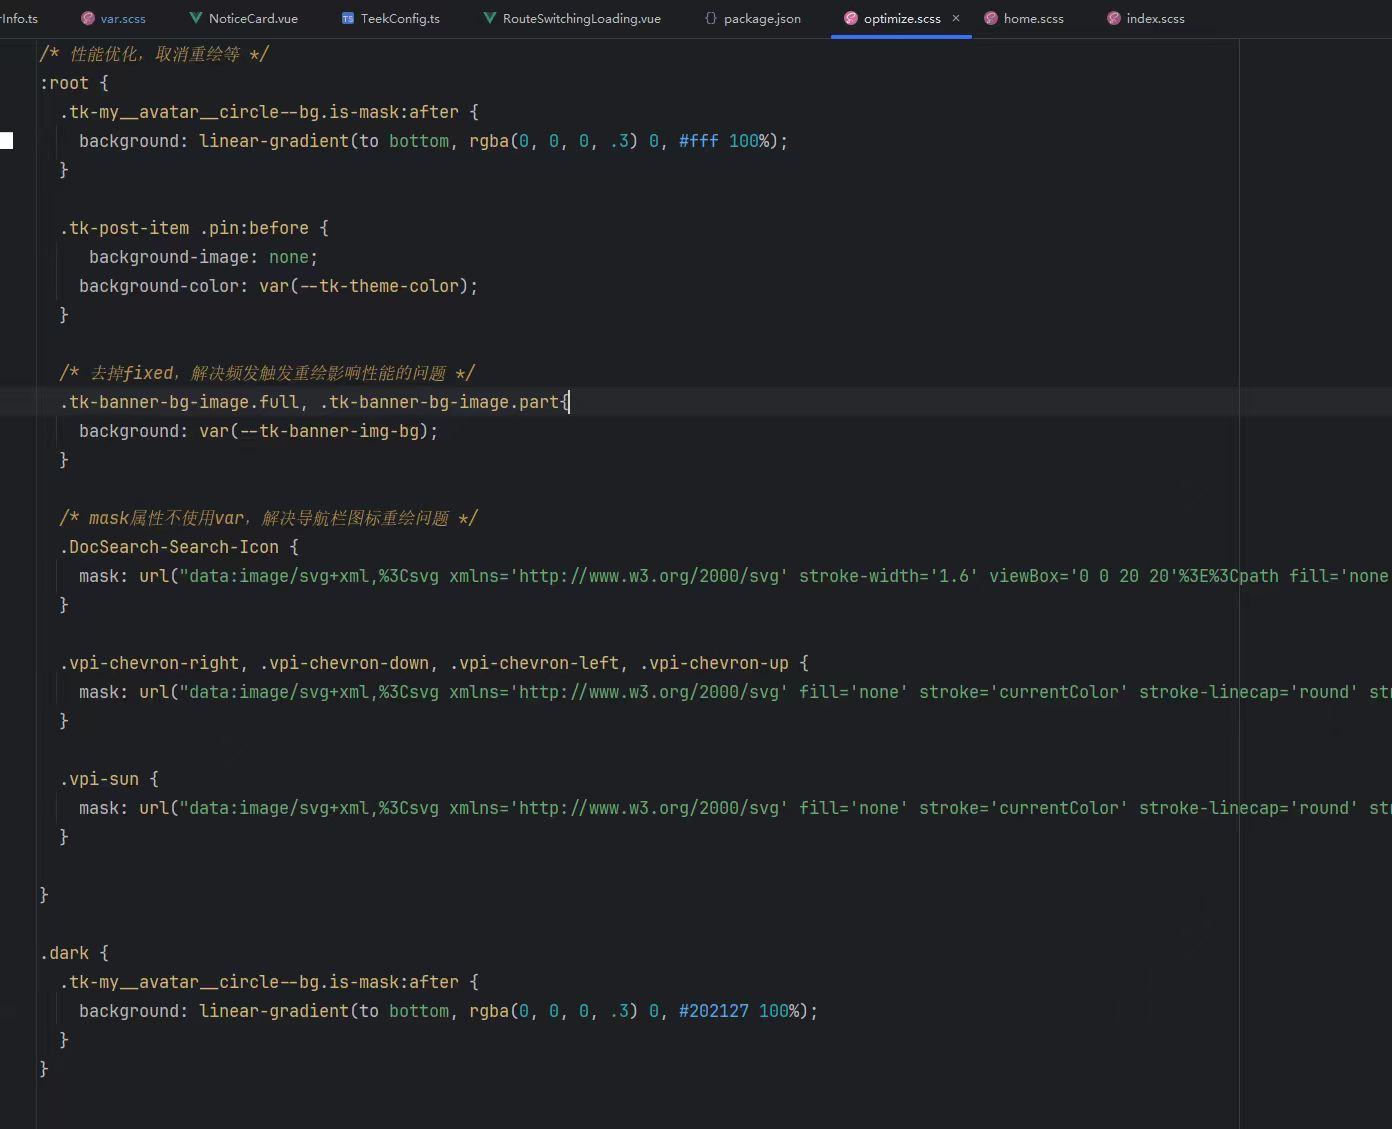Click the '.dark {' selector line
Viewport: 1392px width, 1129px height.
click(74, 953)
